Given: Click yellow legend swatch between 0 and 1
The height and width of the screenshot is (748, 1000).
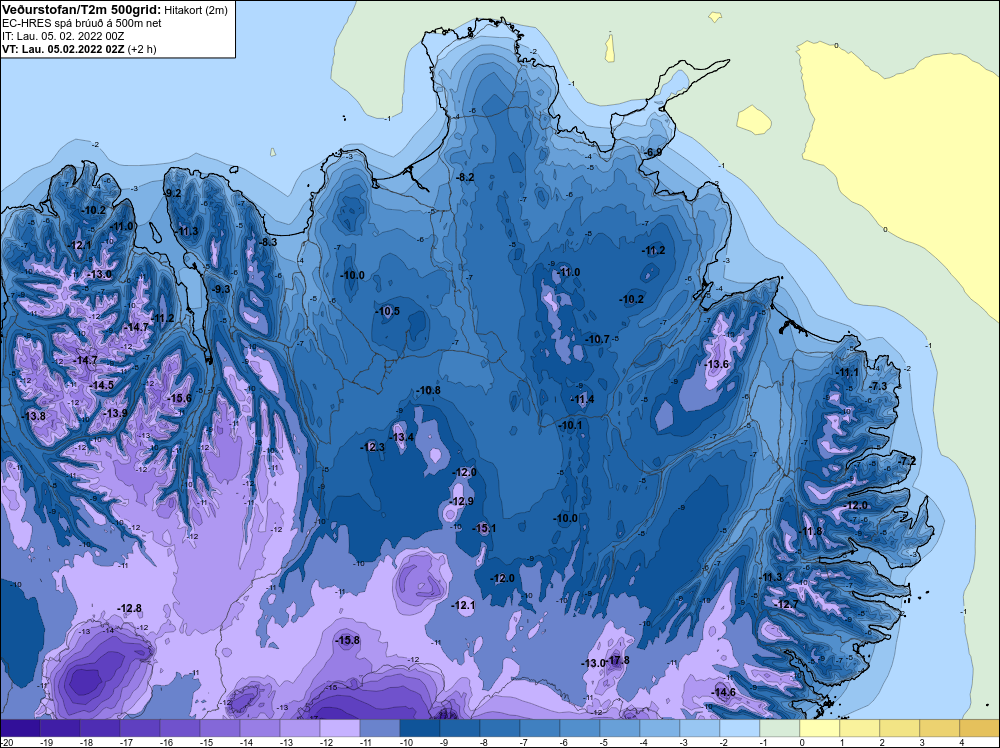Looking at the screenshot, I should tap(820, 729).
